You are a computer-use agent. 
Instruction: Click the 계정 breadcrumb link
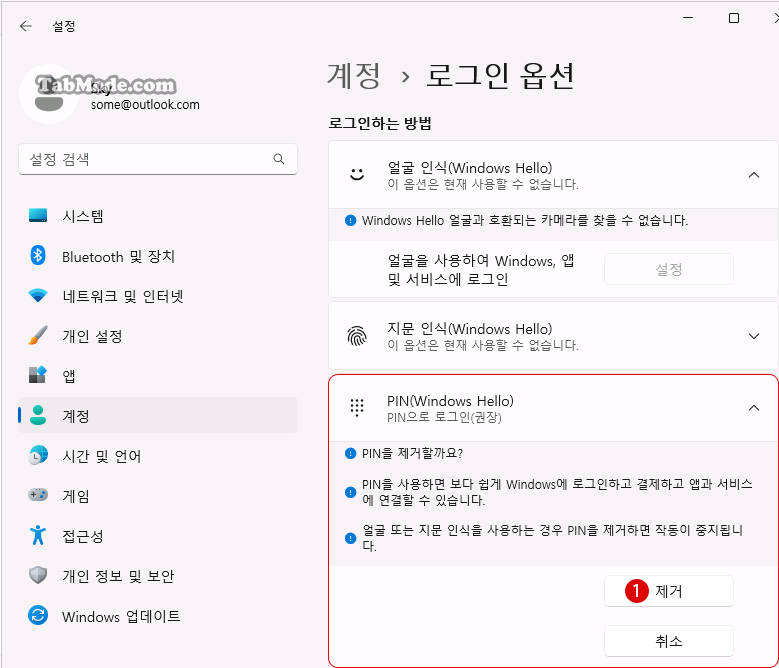point(354,75)
